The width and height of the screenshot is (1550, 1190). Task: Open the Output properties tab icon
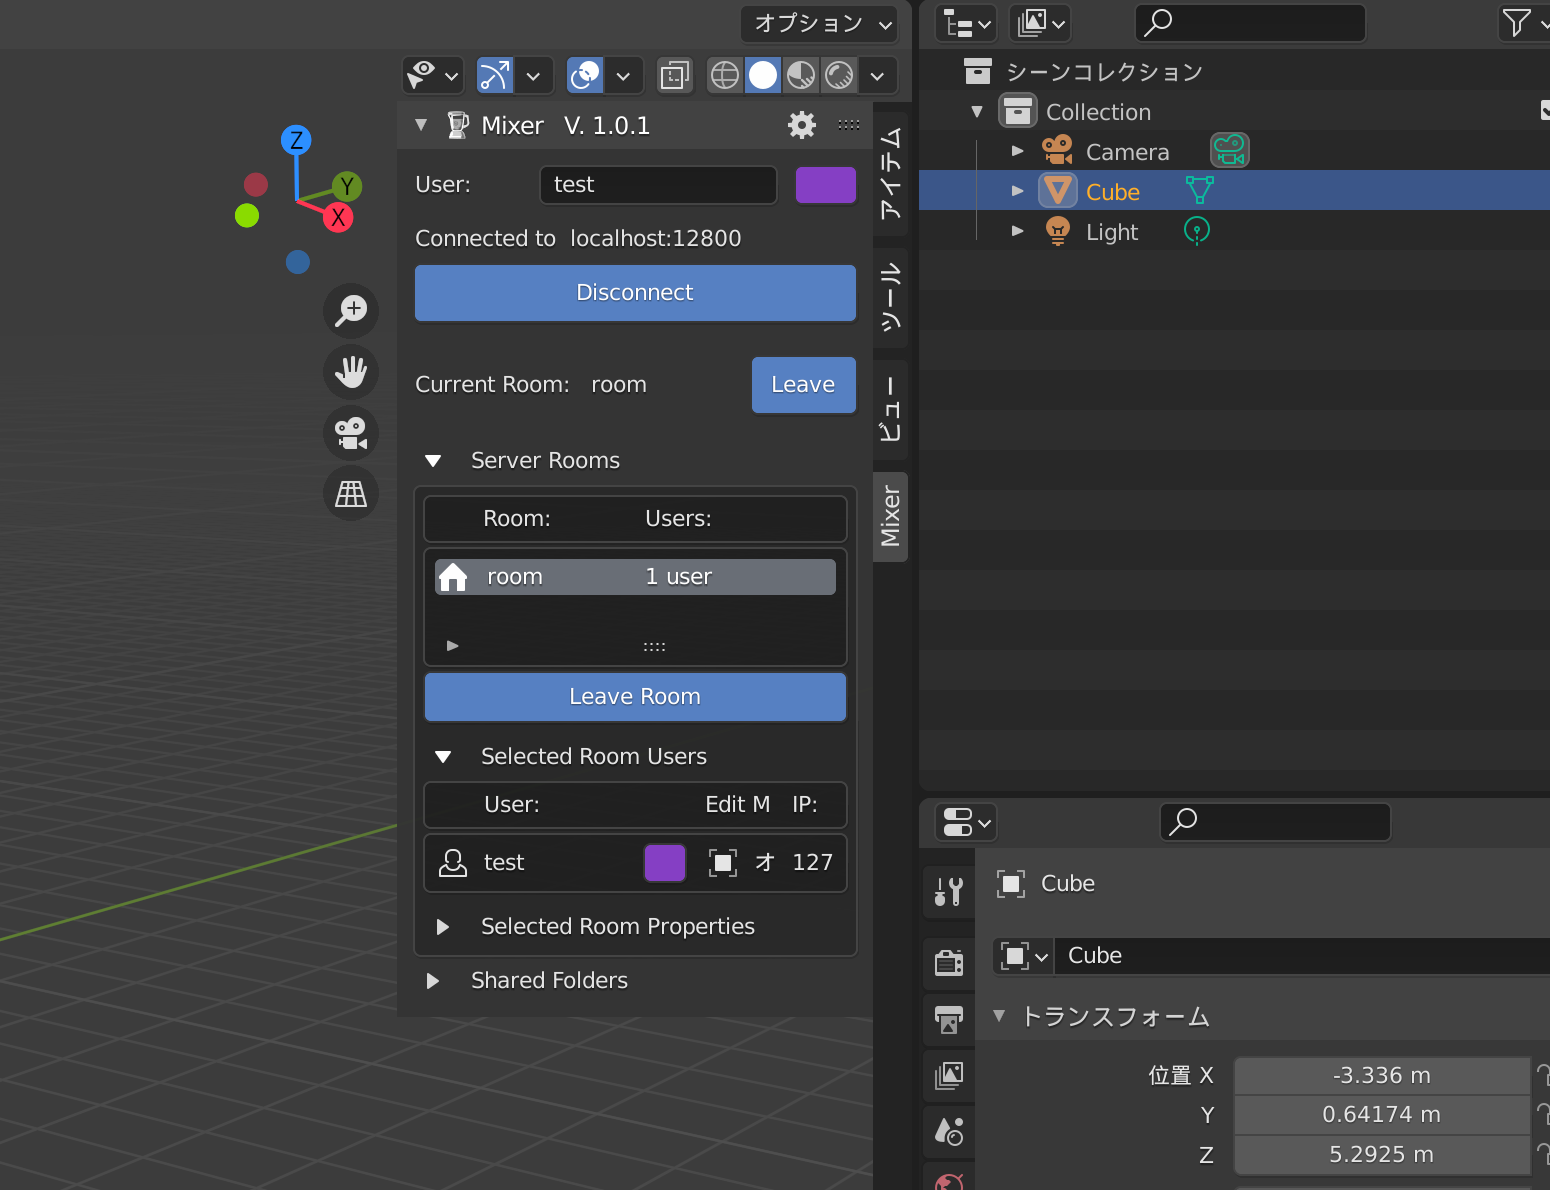coord(949,1020)
